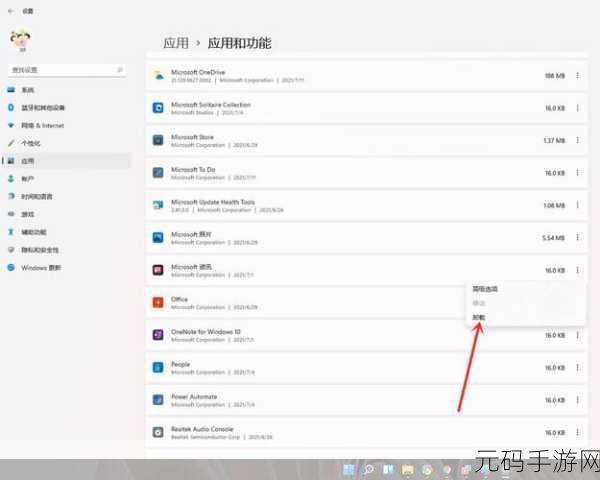Open more options for Microsoft To Do

(577, 173)
